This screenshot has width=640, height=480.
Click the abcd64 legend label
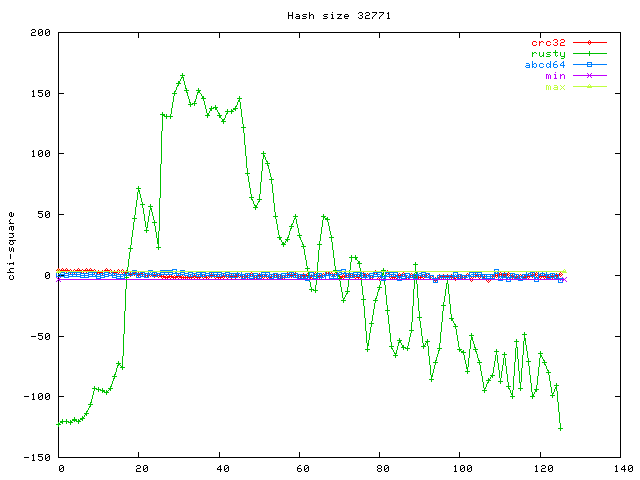tap(545, 65)
